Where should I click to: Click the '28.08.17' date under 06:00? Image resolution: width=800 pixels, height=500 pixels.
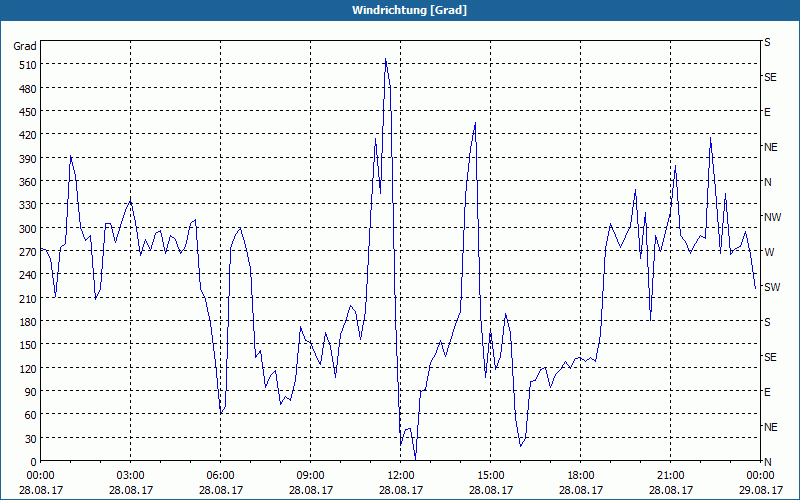[220, 490]
